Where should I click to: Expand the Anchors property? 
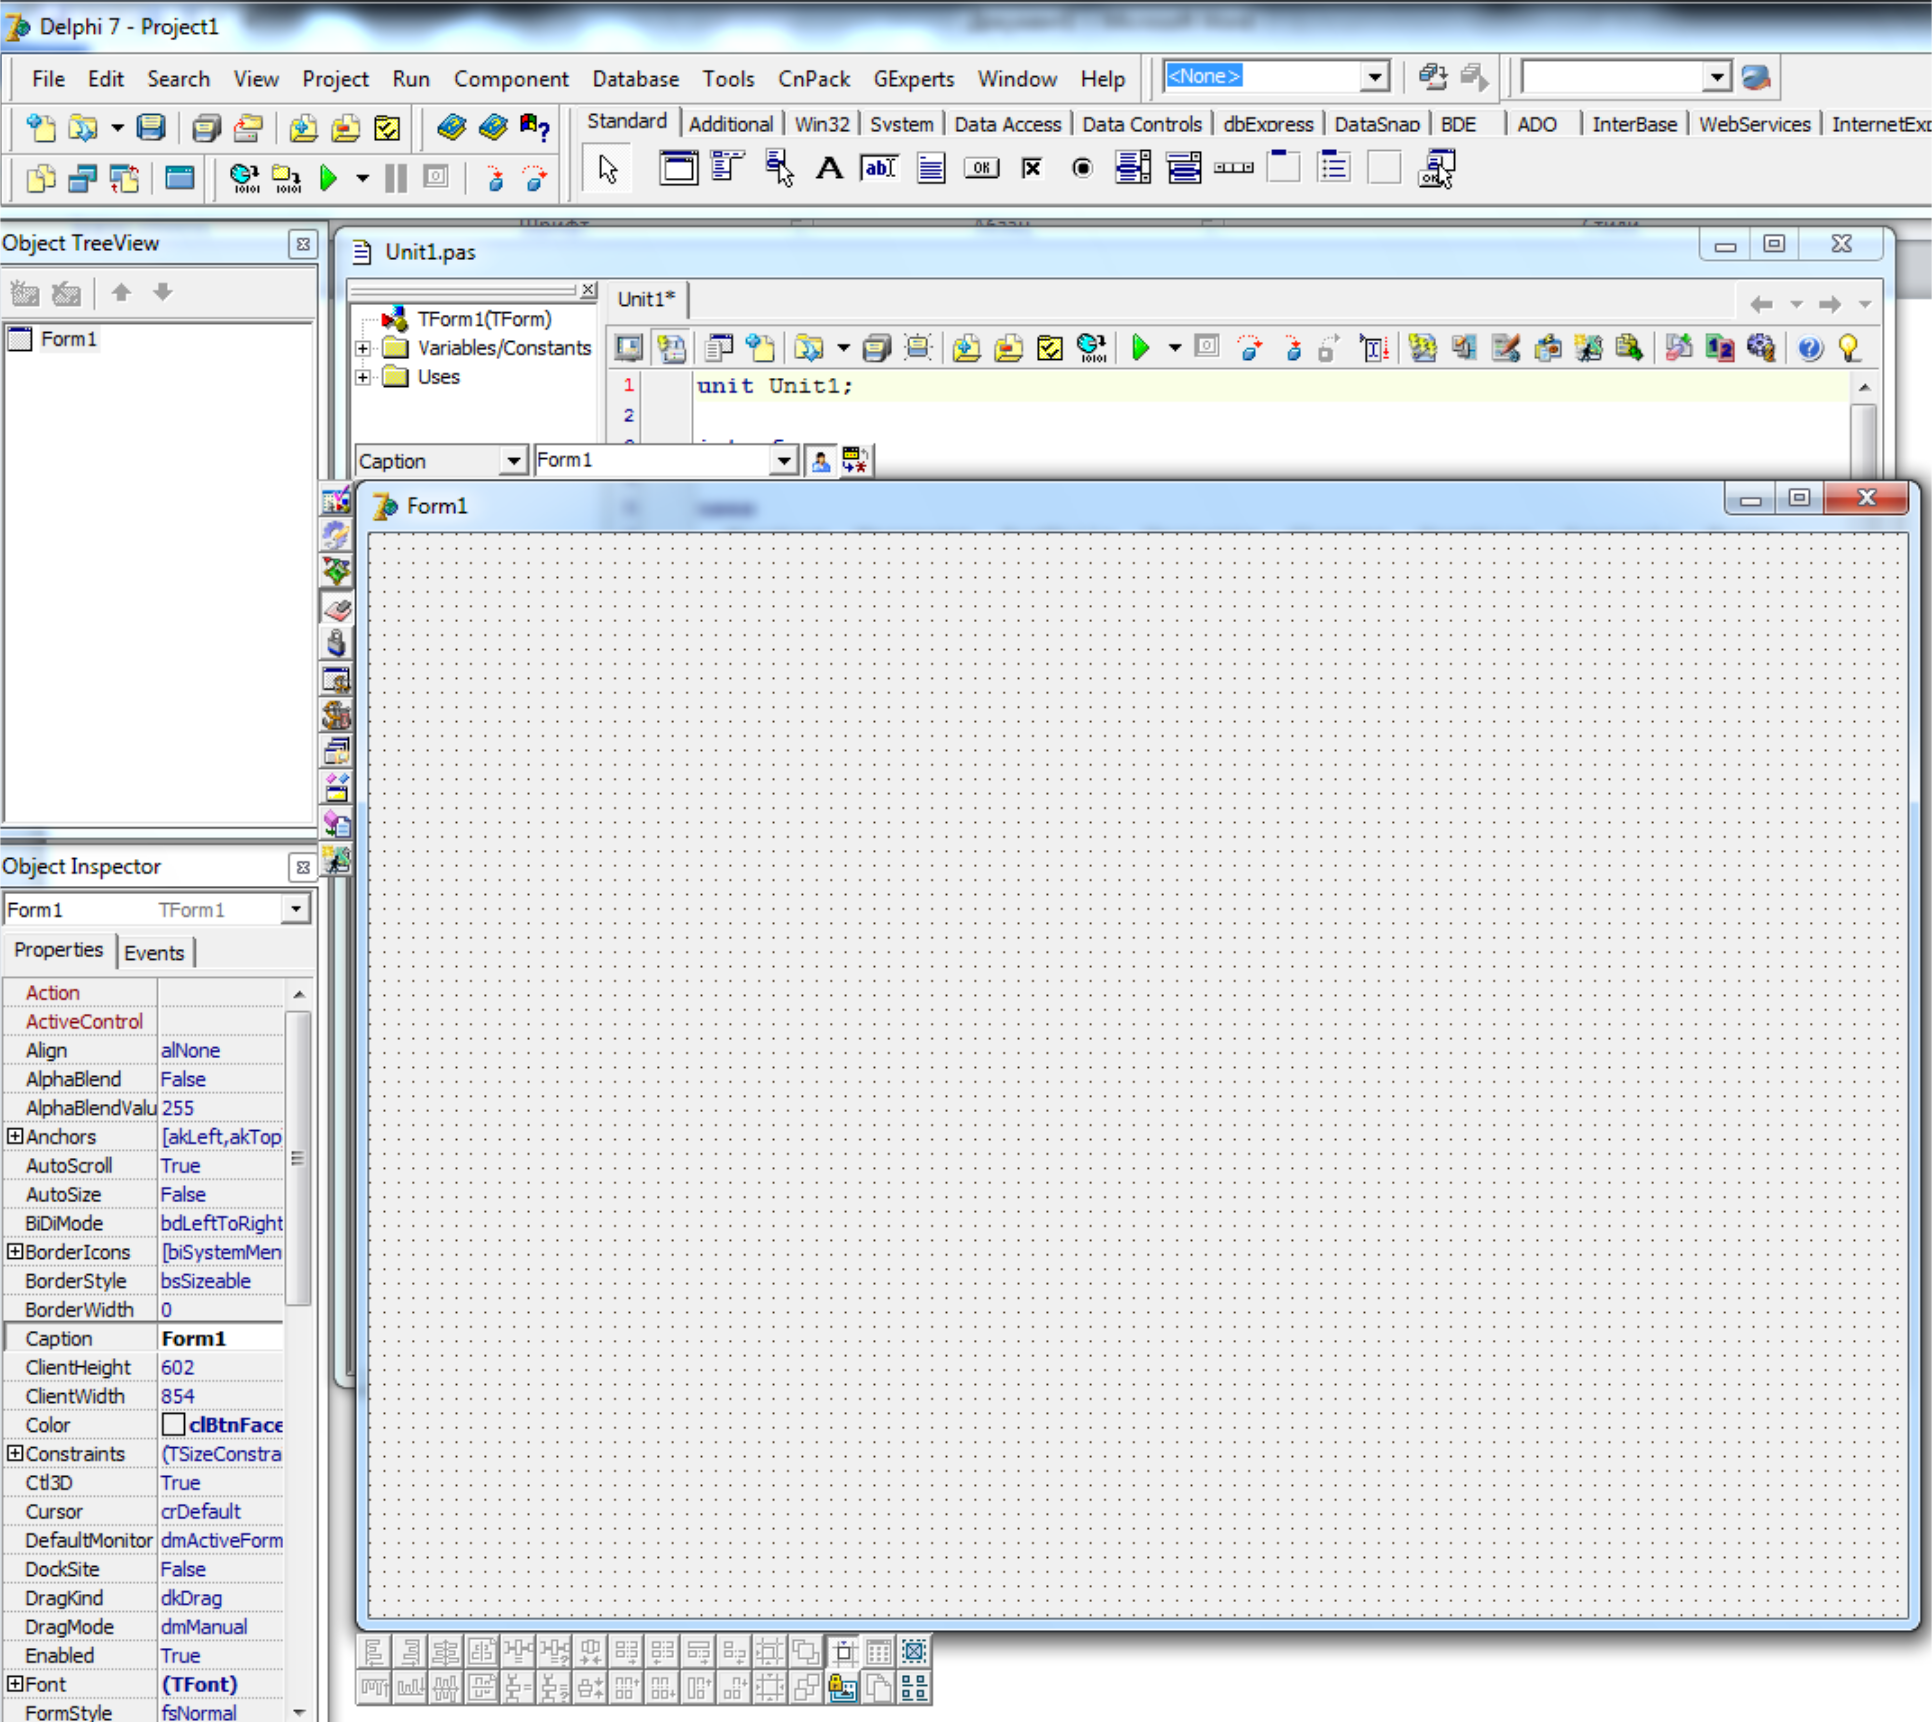pos(15,1136)
